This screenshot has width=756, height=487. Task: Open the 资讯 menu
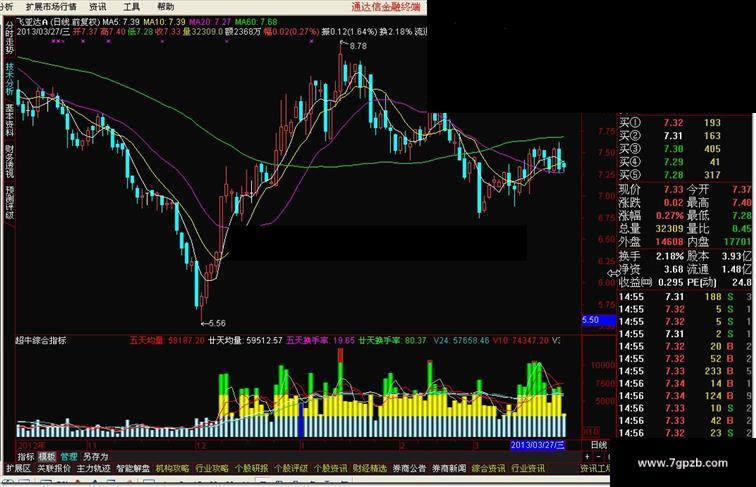[97, 7]
